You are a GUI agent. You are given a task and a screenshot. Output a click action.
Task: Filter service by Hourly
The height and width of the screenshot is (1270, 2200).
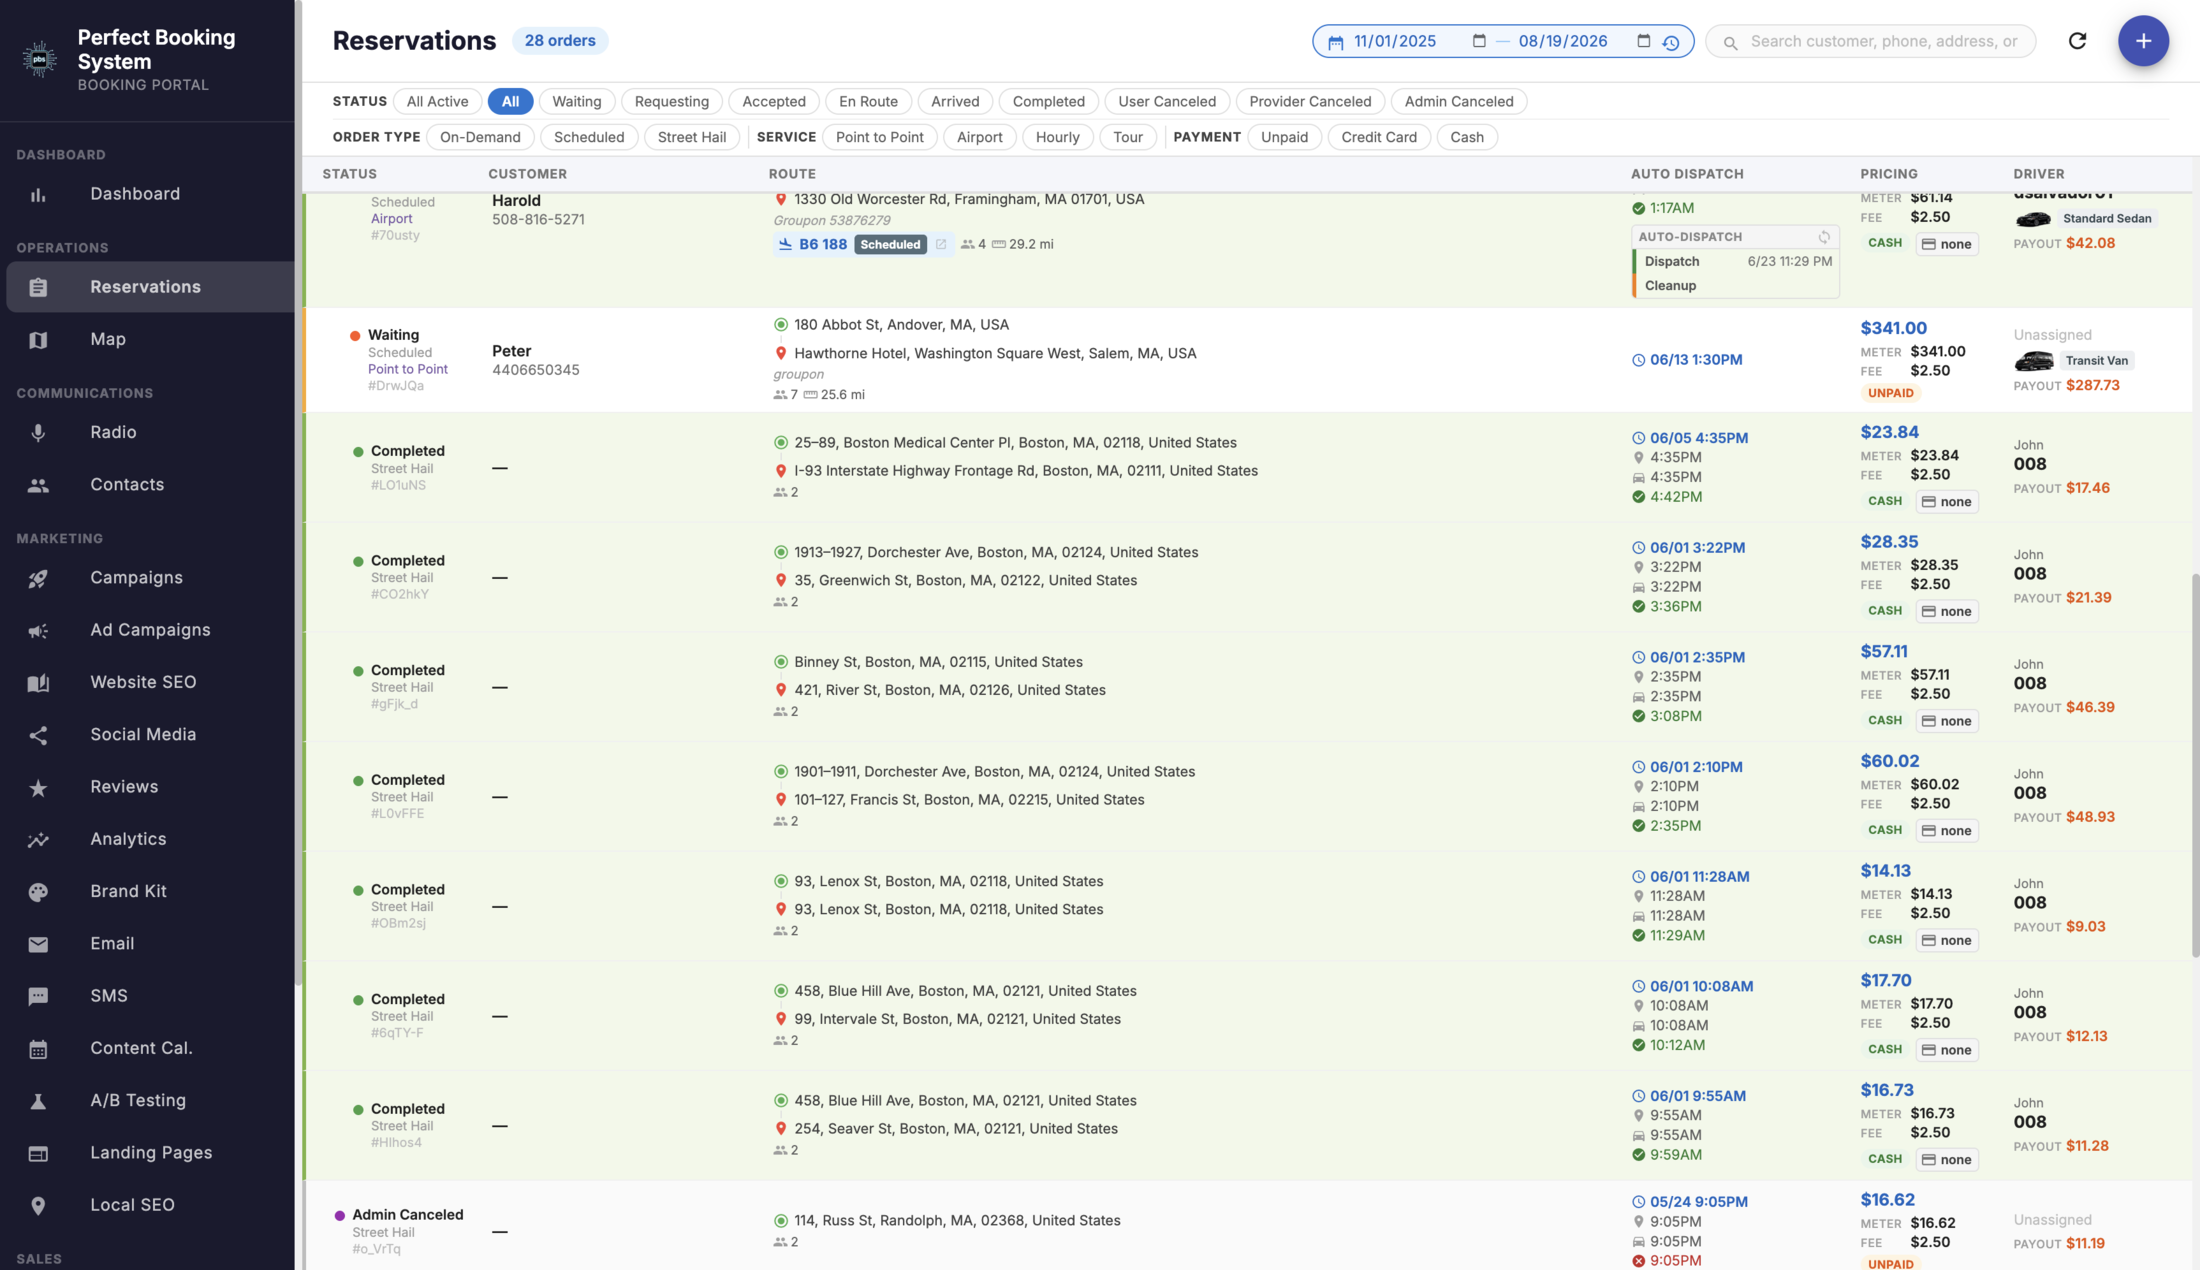tap(1058, 137)
